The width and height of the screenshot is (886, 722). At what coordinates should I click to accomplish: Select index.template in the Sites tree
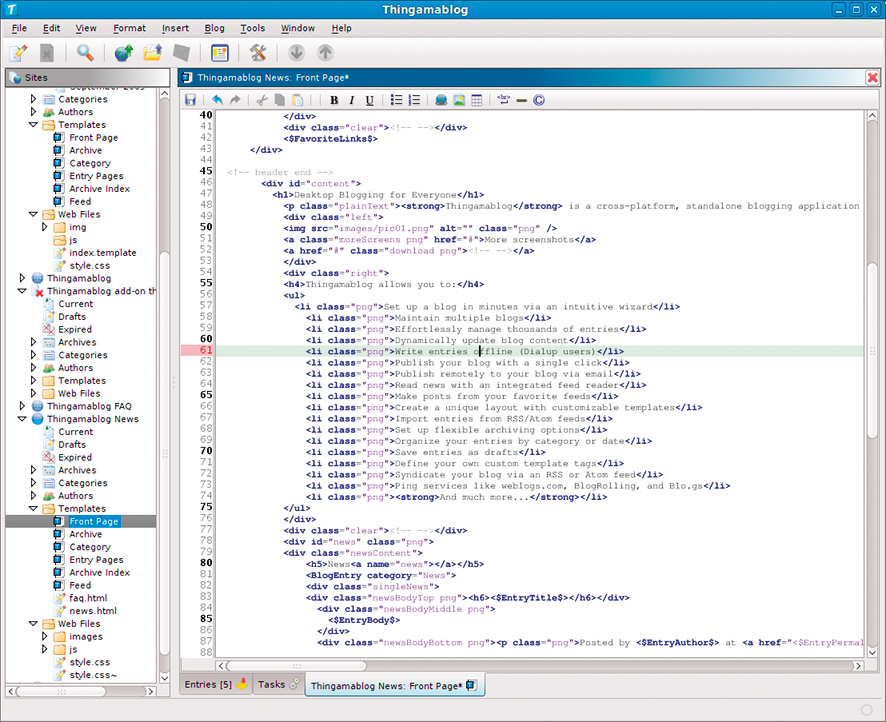103,253
